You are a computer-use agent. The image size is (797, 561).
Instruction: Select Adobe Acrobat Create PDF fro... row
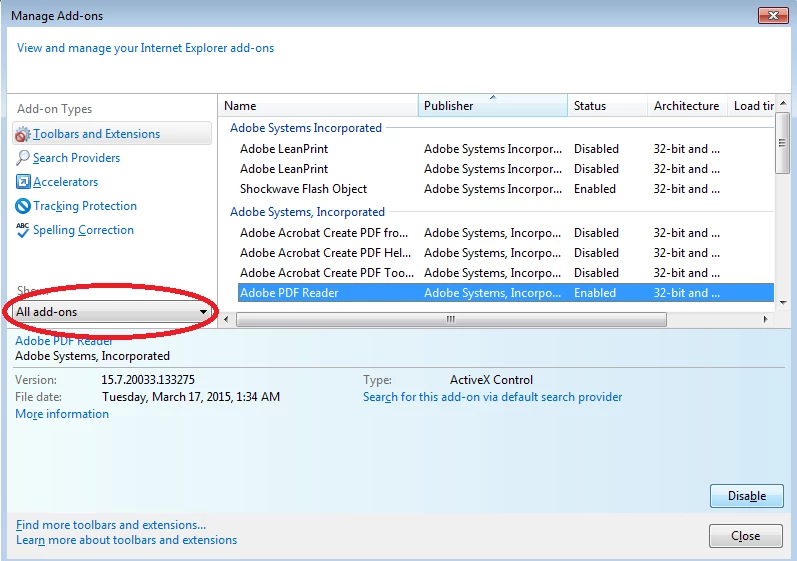point(506,233)
